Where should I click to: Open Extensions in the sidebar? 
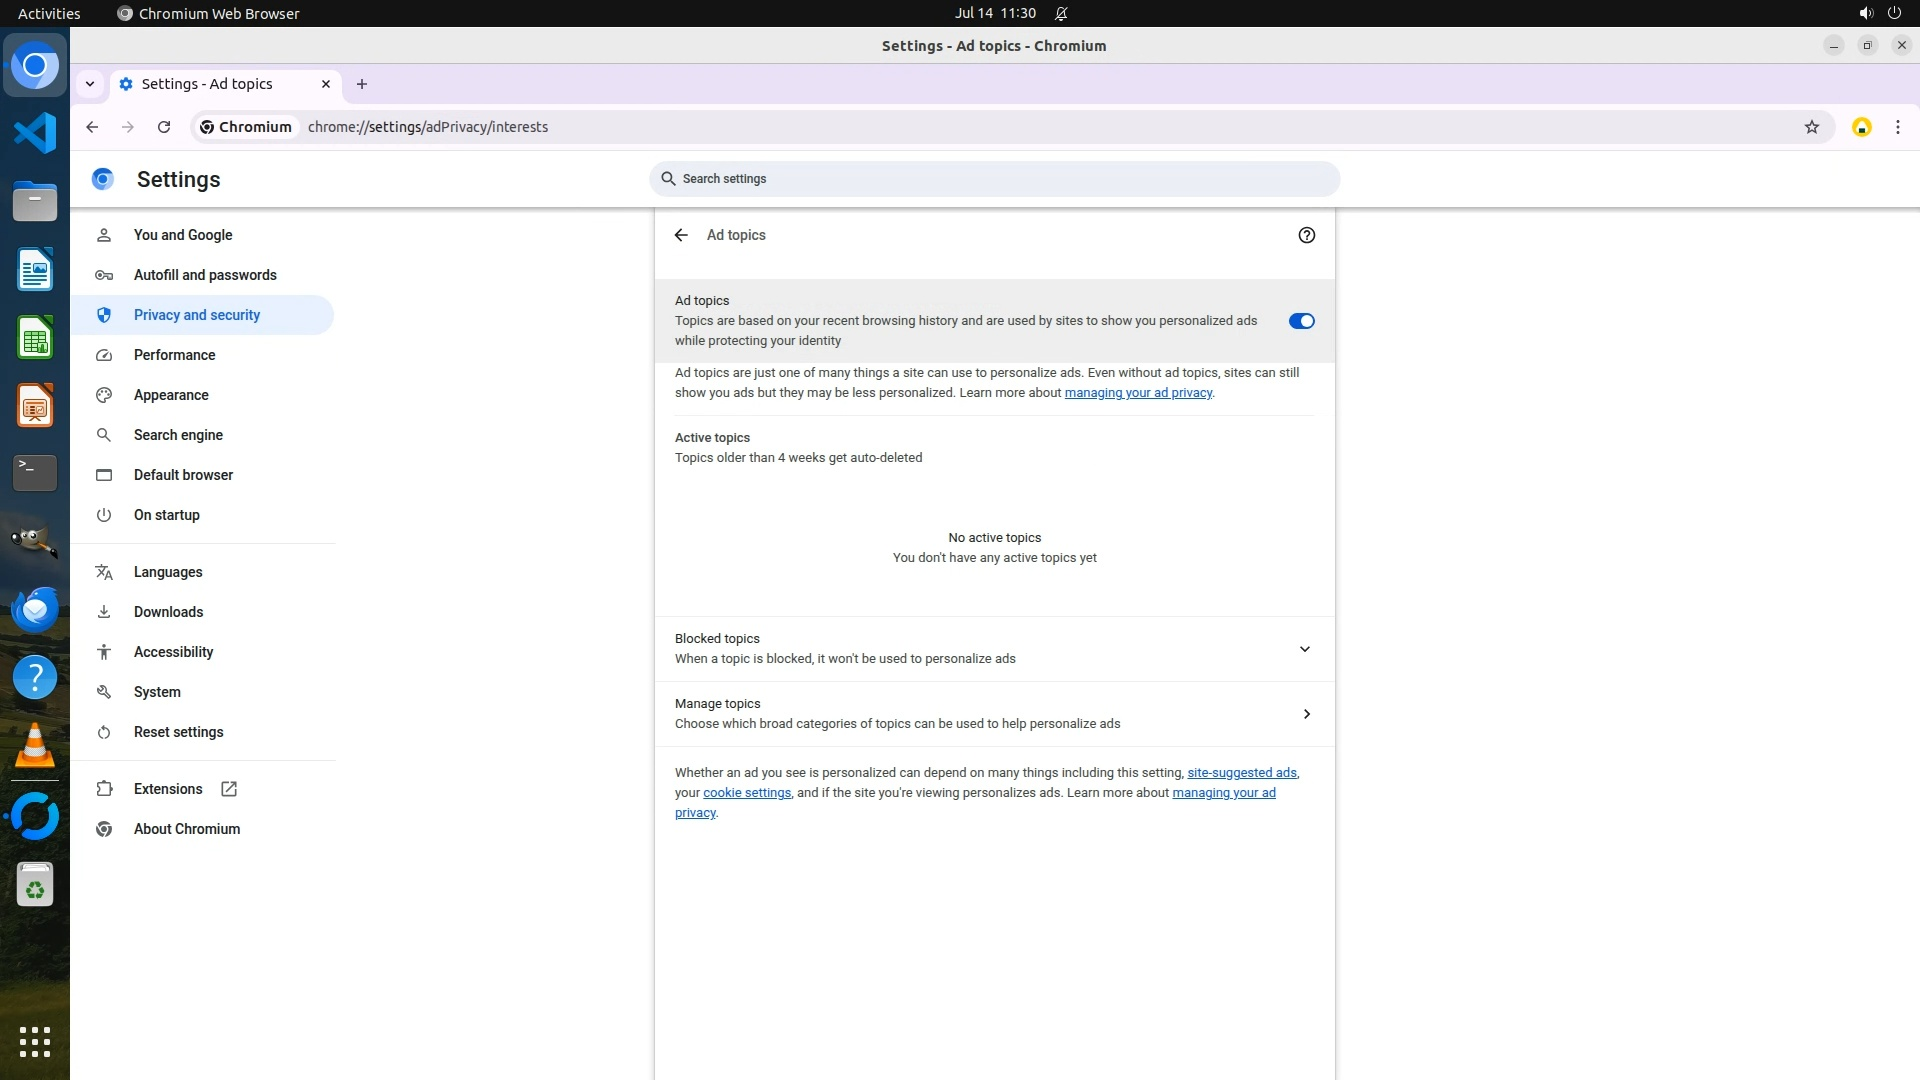[168, 789]
